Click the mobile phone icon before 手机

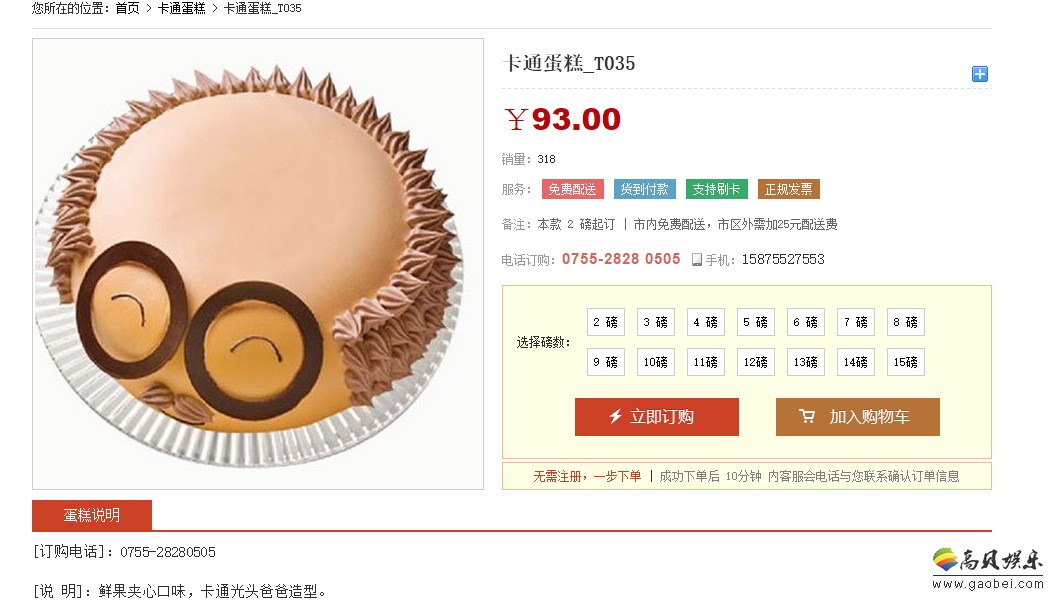696,259
